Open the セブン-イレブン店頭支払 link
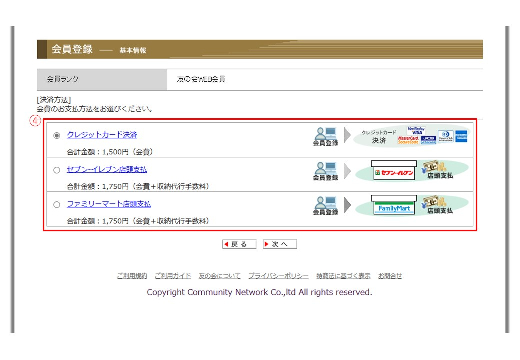The image size is (520, 360). (107, 169)
